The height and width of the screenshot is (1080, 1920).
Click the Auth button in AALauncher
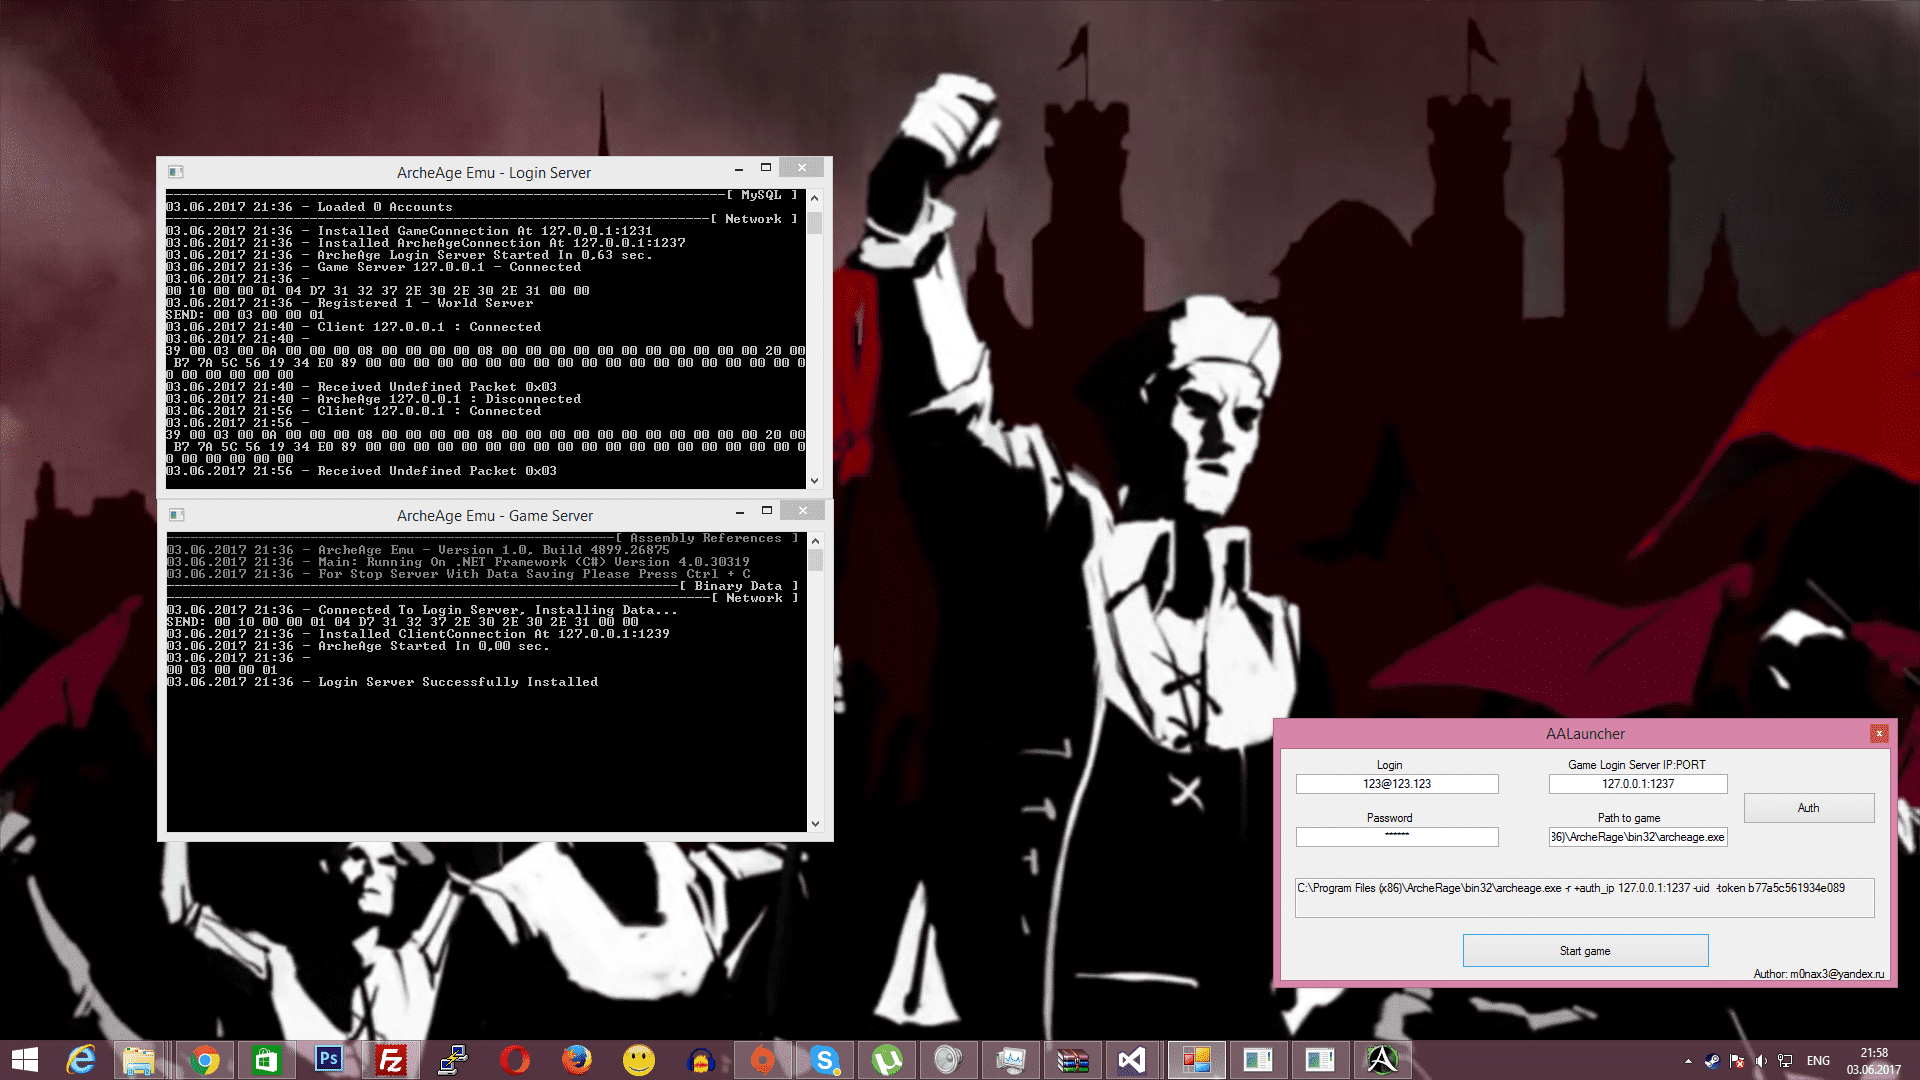tap(1808, 808)
